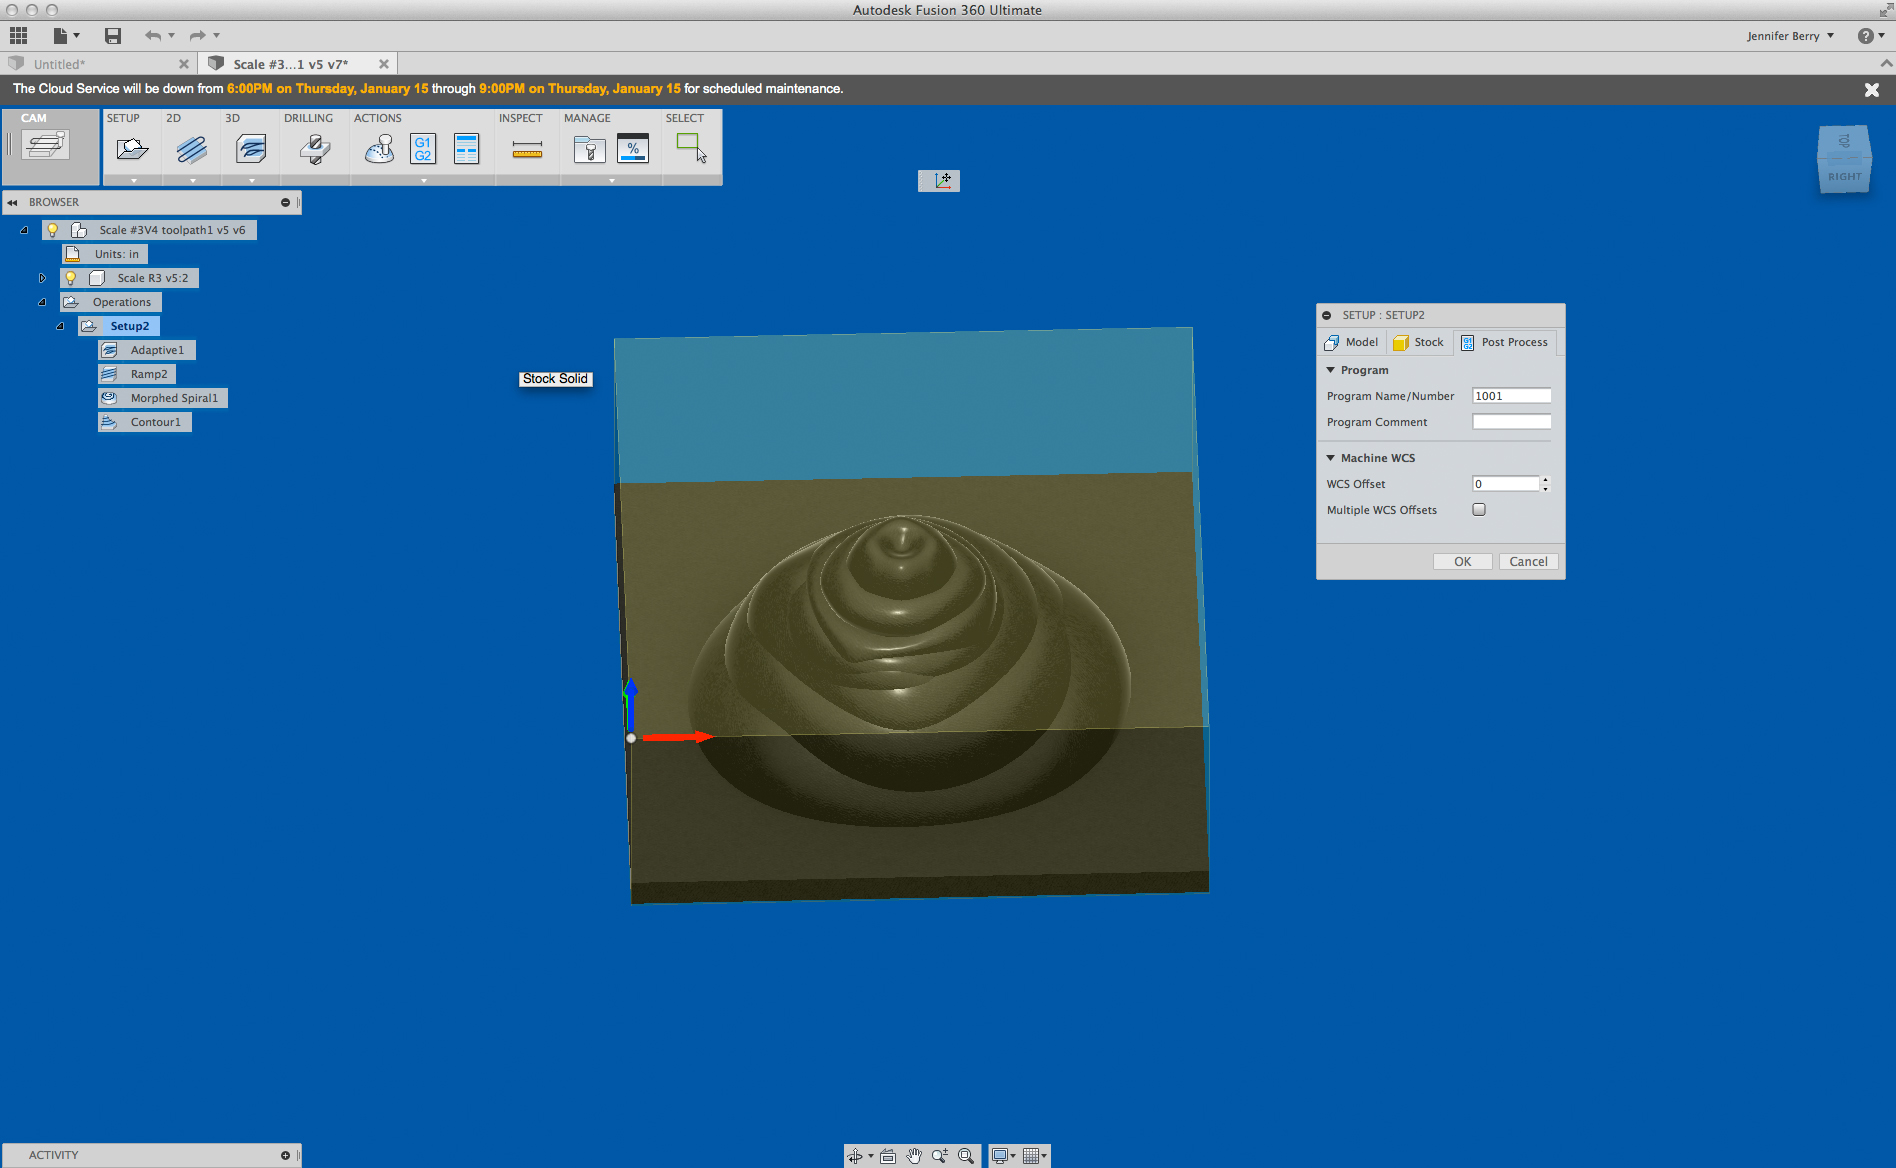Collapse the Program section

(x=1330, y=369)
